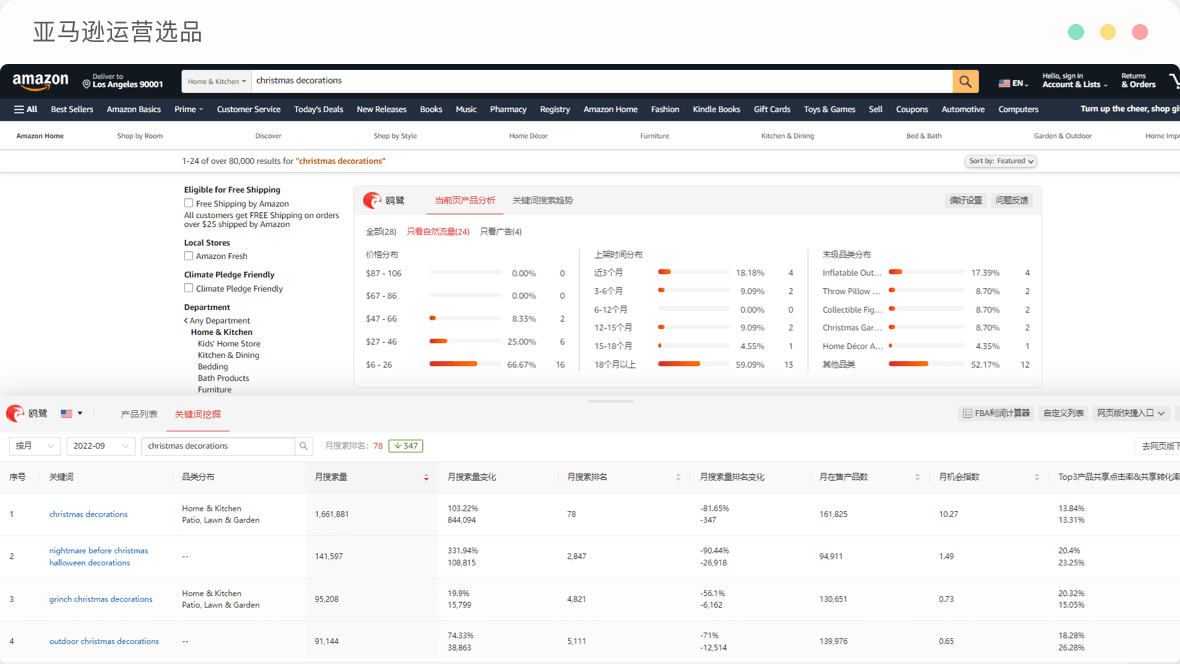The height and width of the screenshot is (664, 1180).
Task: Sort the monthly products-on-sale column
Action: click(x=917, y=477)
